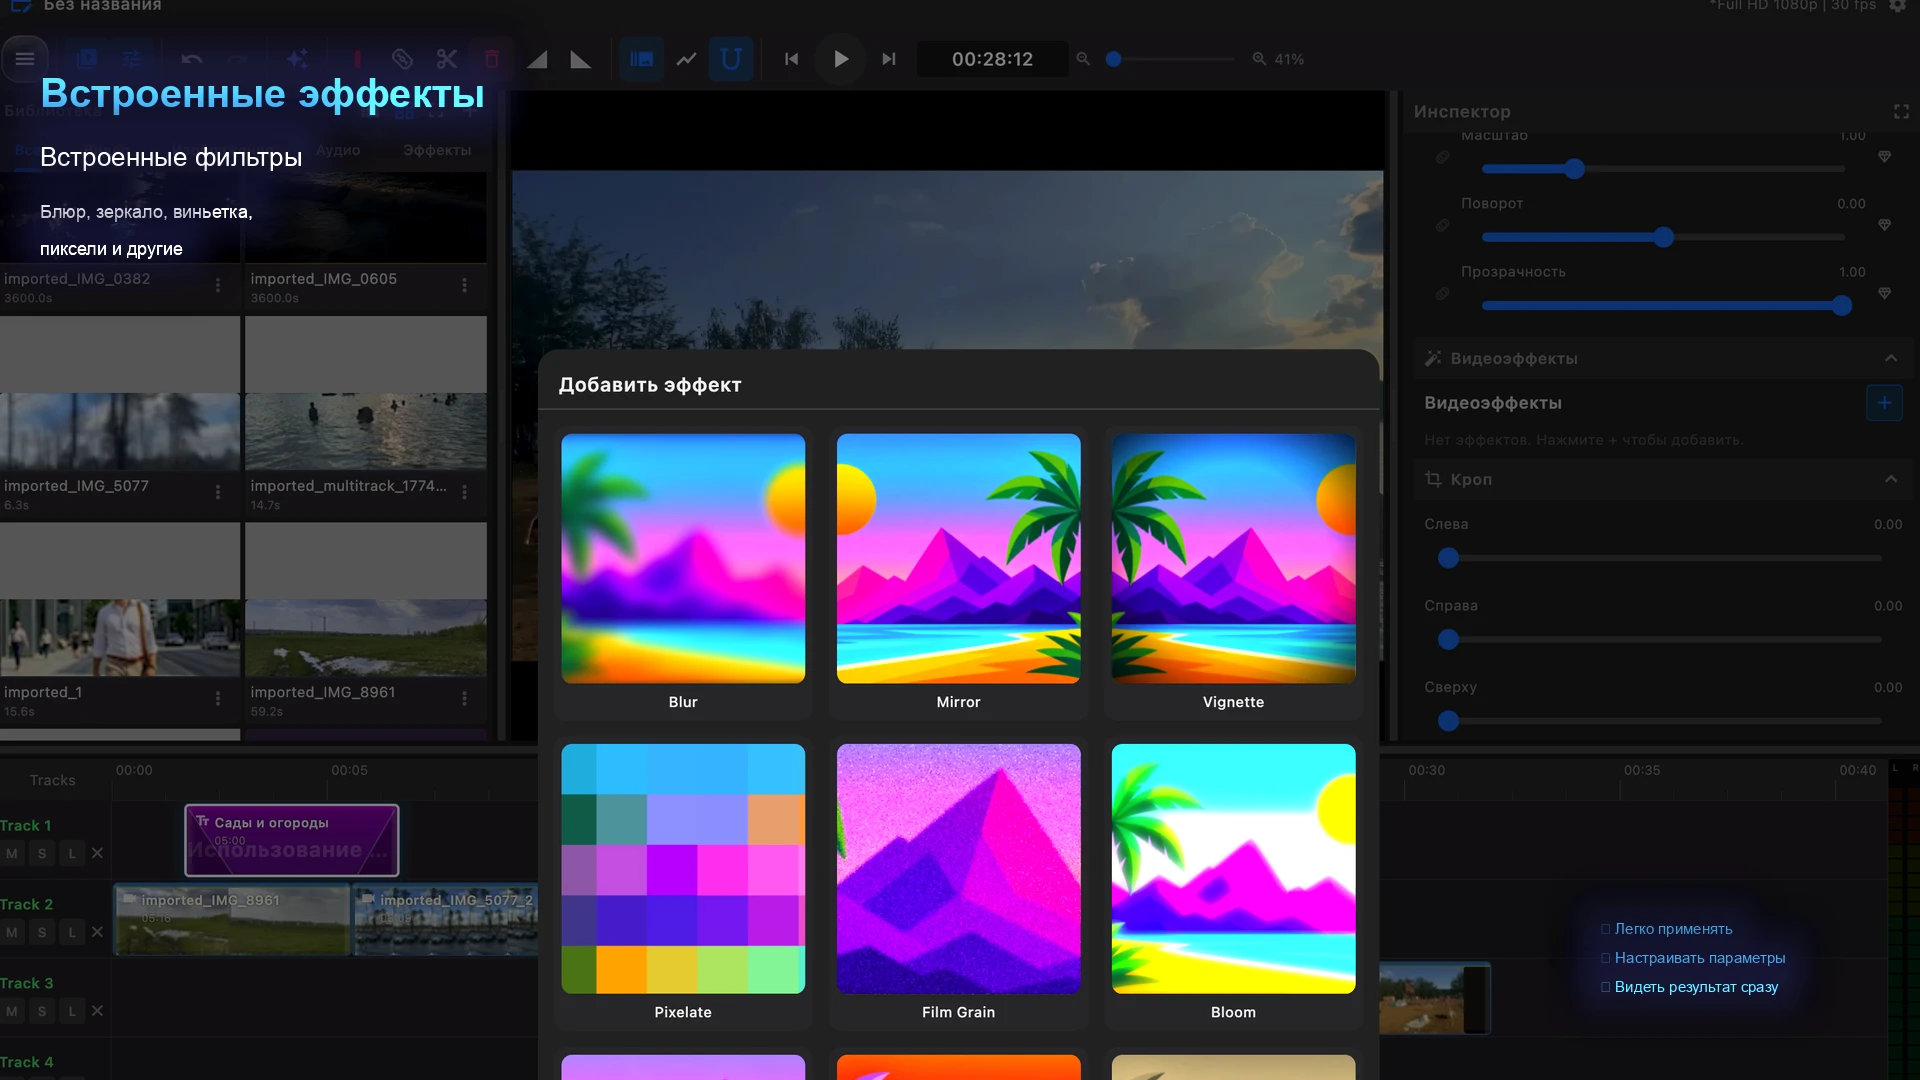Toggle the magnet snapping button
The width and height of the screenshot is (1920, 1080).
[731, 59]
